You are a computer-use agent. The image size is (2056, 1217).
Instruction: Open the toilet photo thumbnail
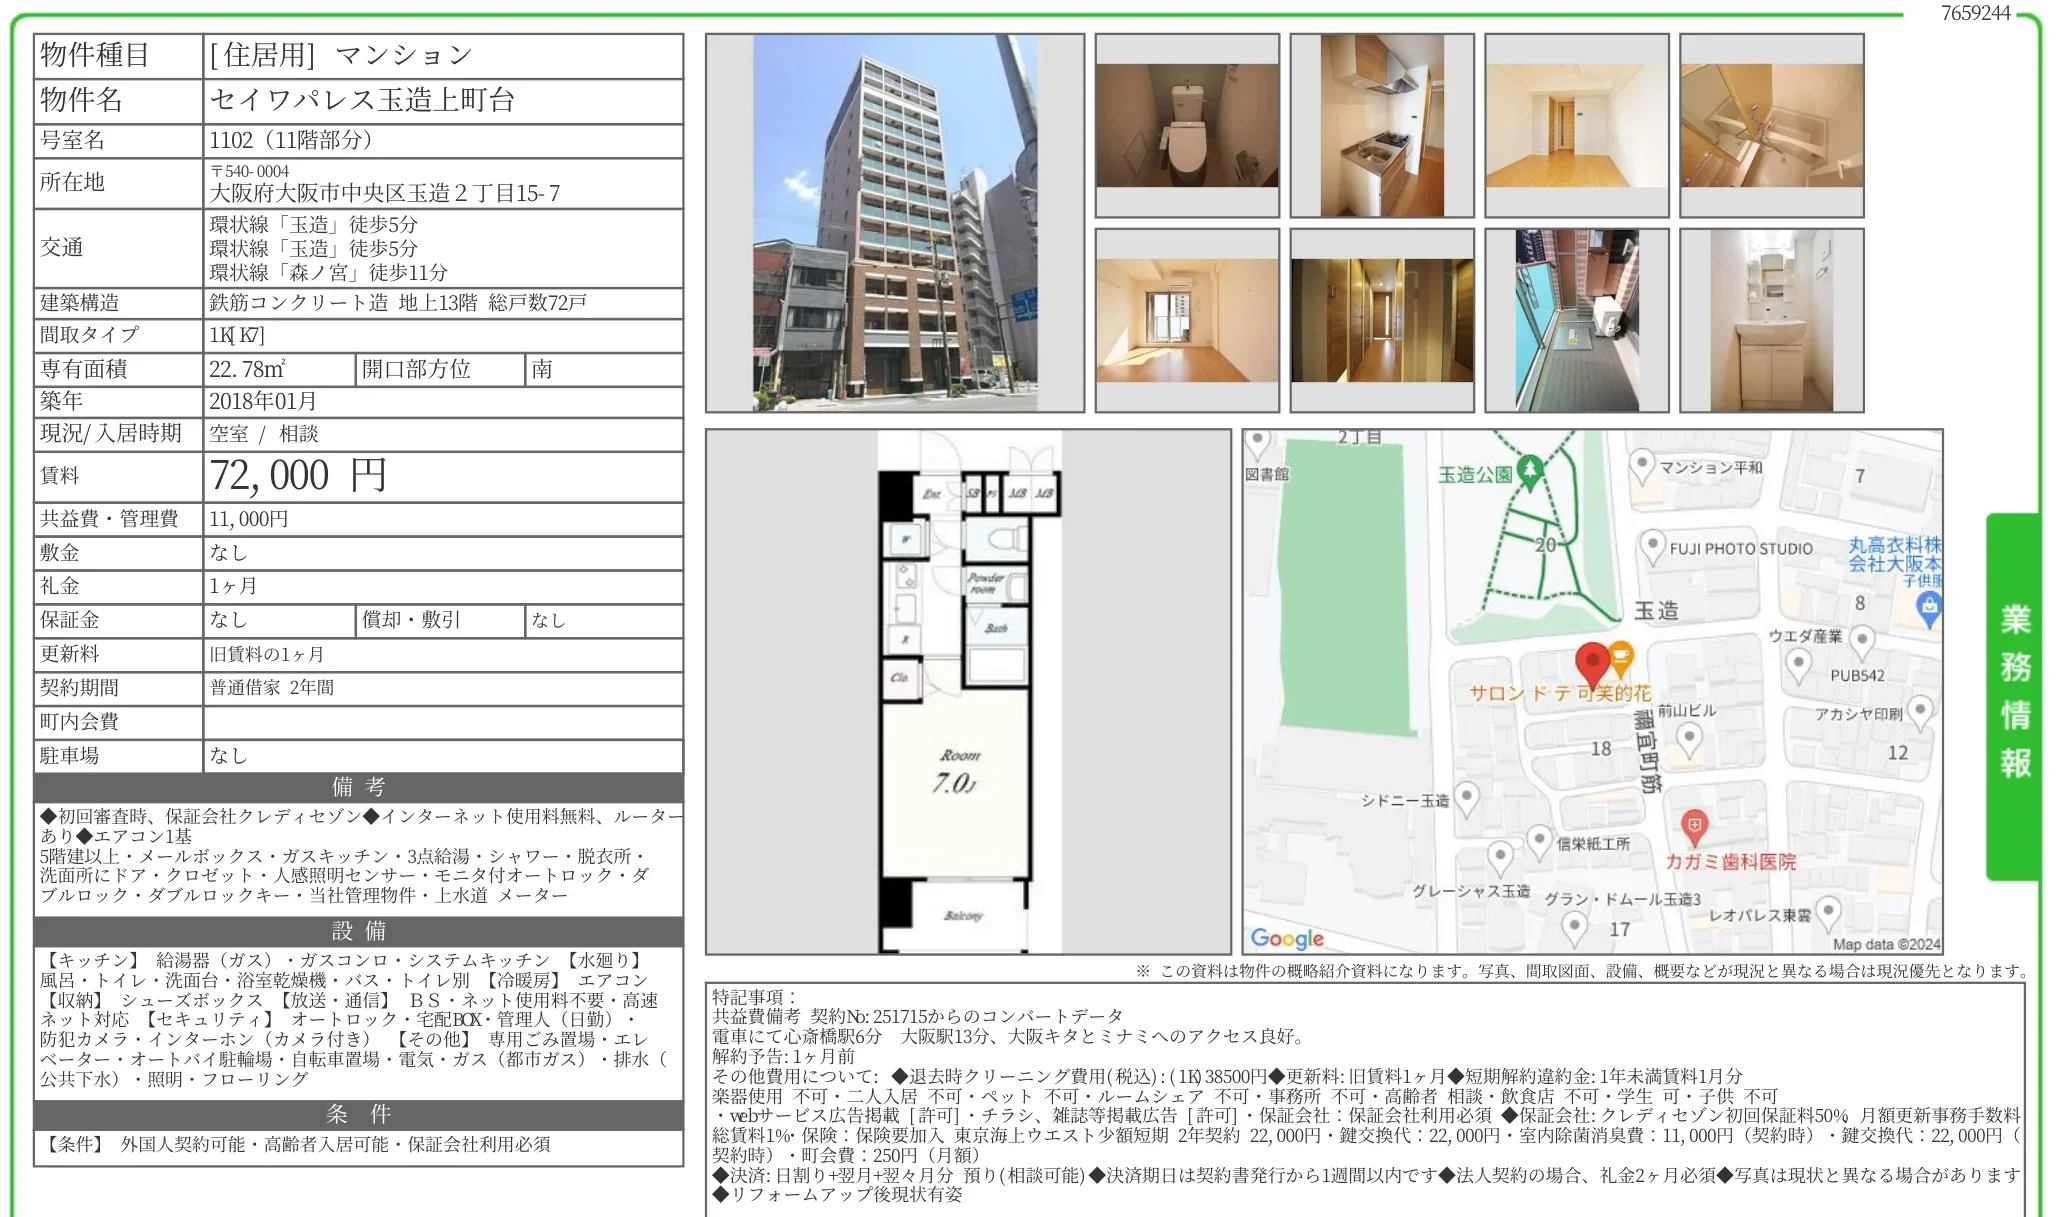[1187, 125]
